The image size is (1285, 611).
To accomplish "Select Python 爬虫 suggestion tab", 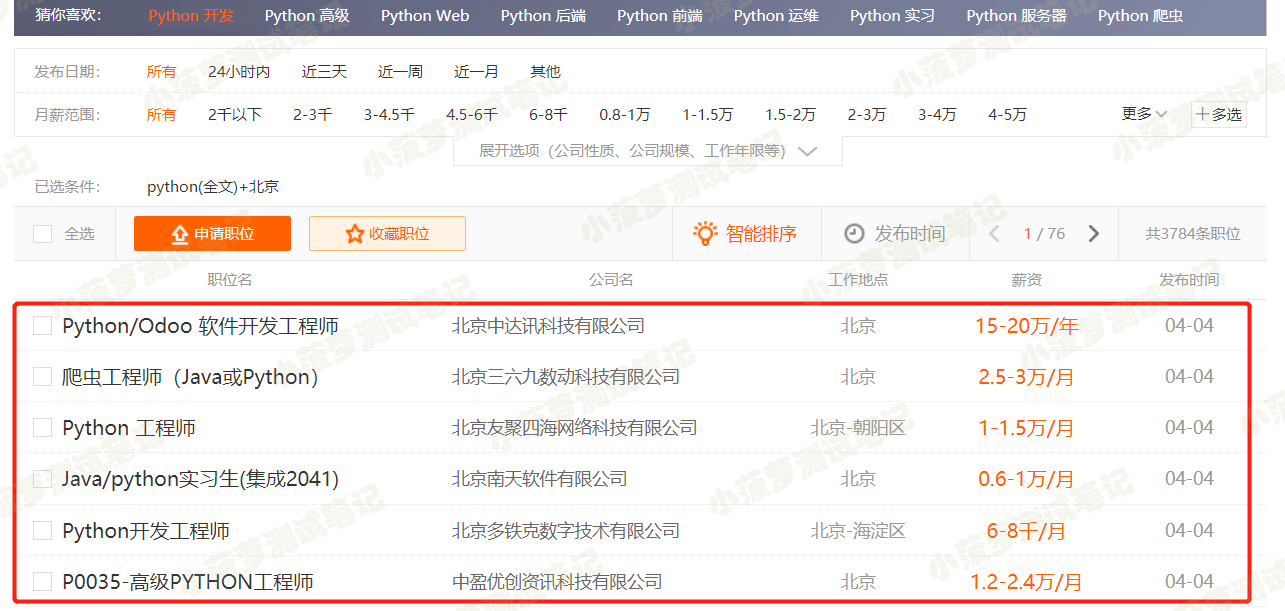I will [1140, 16].
